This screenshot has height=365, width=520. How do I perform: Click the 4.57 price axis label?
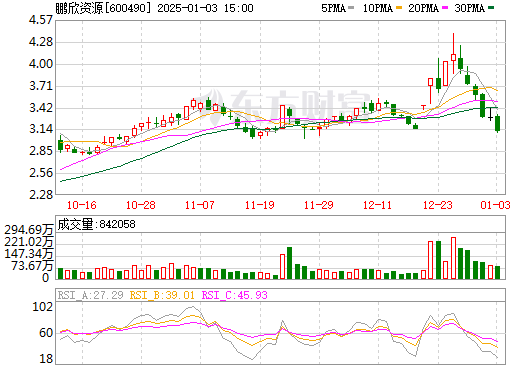point(41,20)
